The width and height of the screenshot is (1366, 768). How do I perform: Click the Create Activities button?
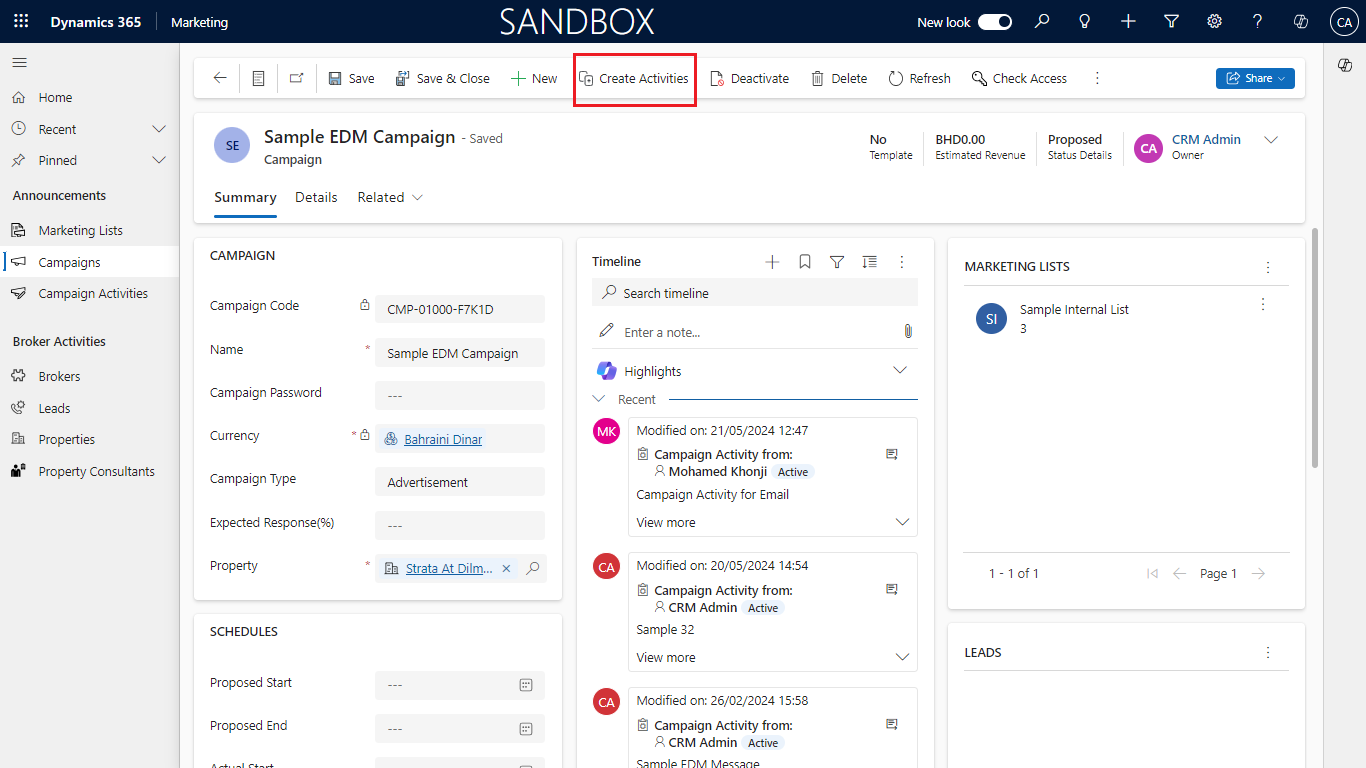point(635,78)
